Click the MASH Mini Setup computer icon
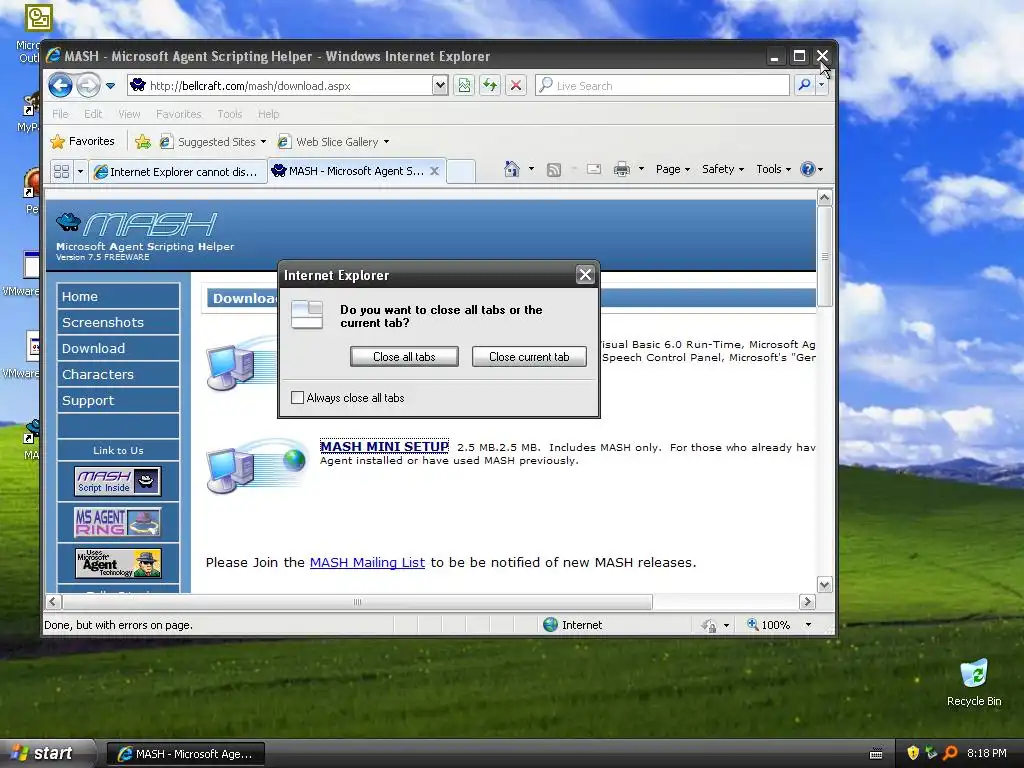The image size is (1024, 768). point(257,468)
